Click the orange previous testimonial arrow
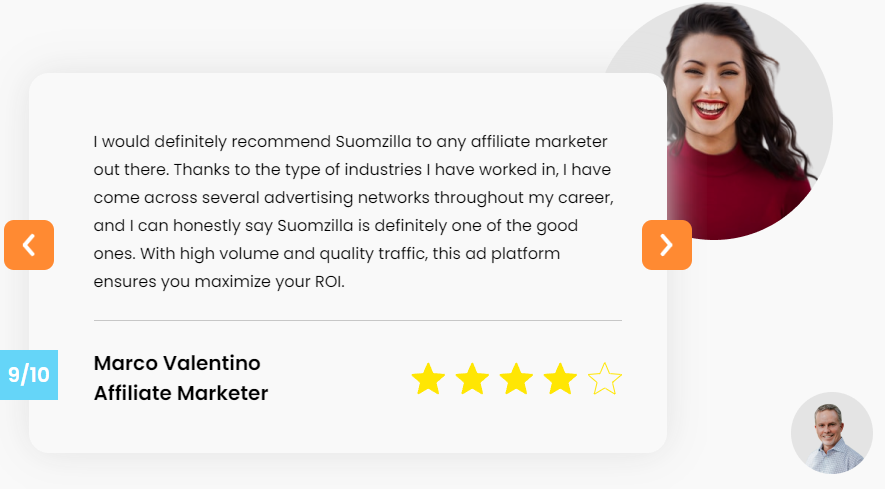Image resolution: width=885 pixels, height=489 pixels. [x=29, y=245]
